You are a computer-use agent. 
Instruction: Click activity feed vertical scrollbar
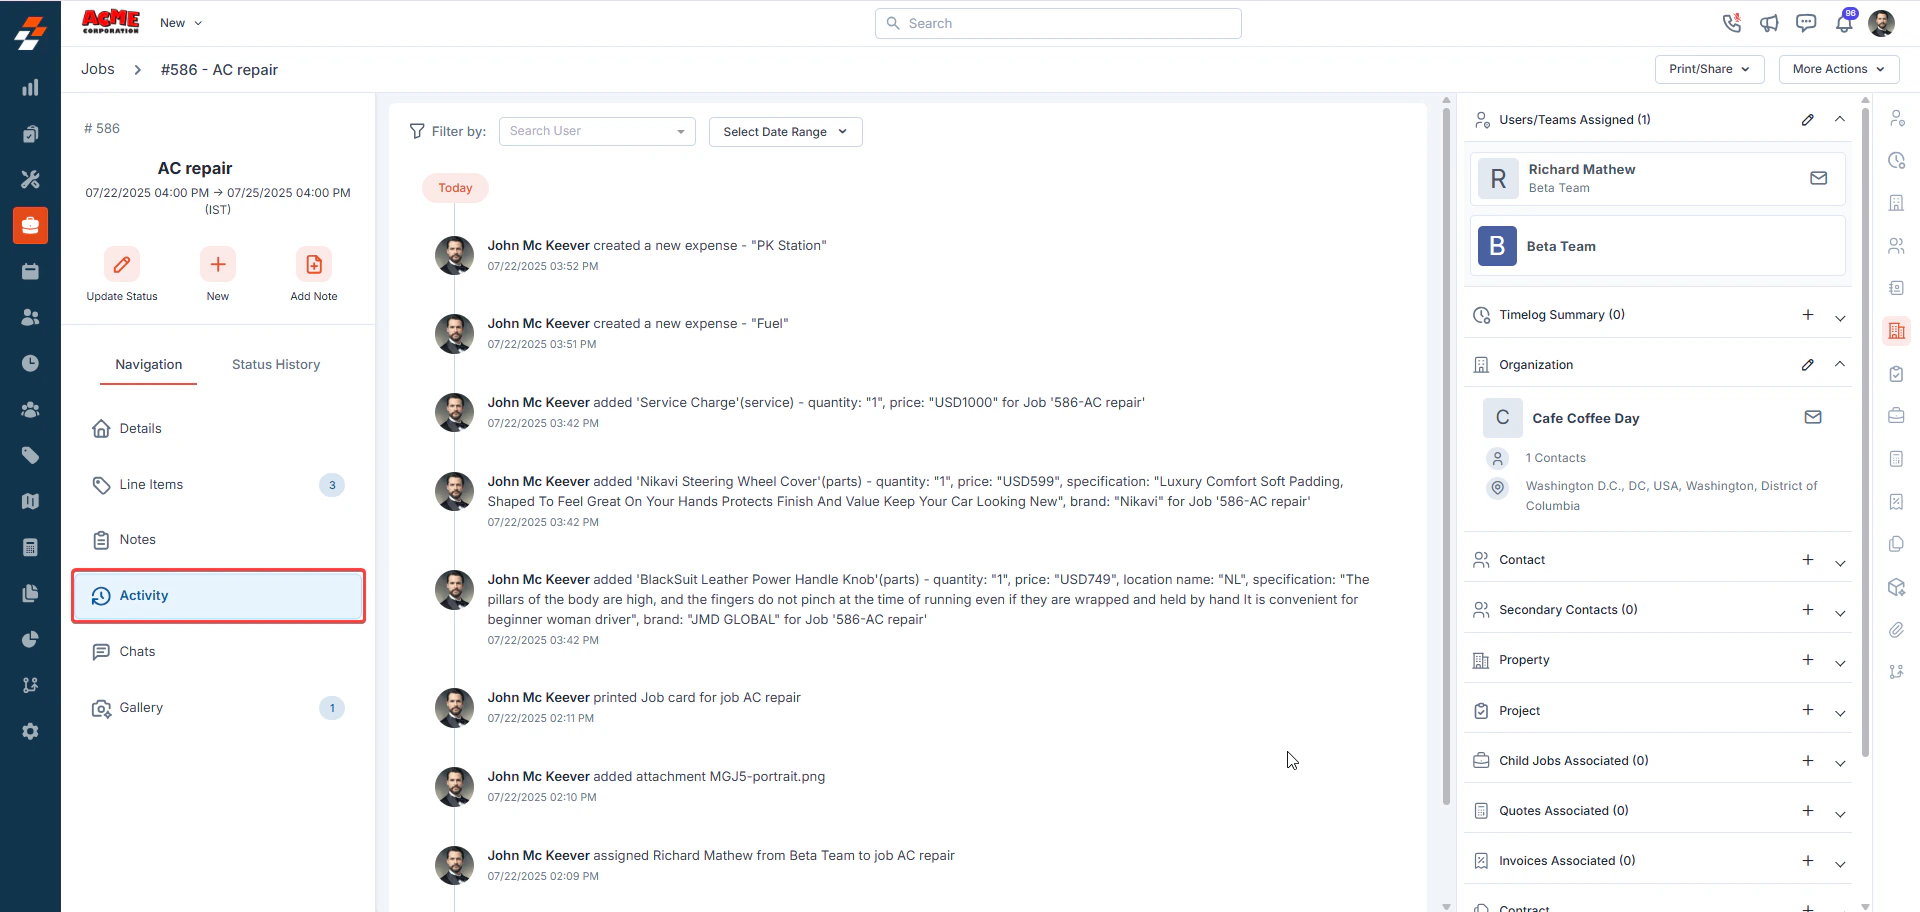pos(1446,455)
